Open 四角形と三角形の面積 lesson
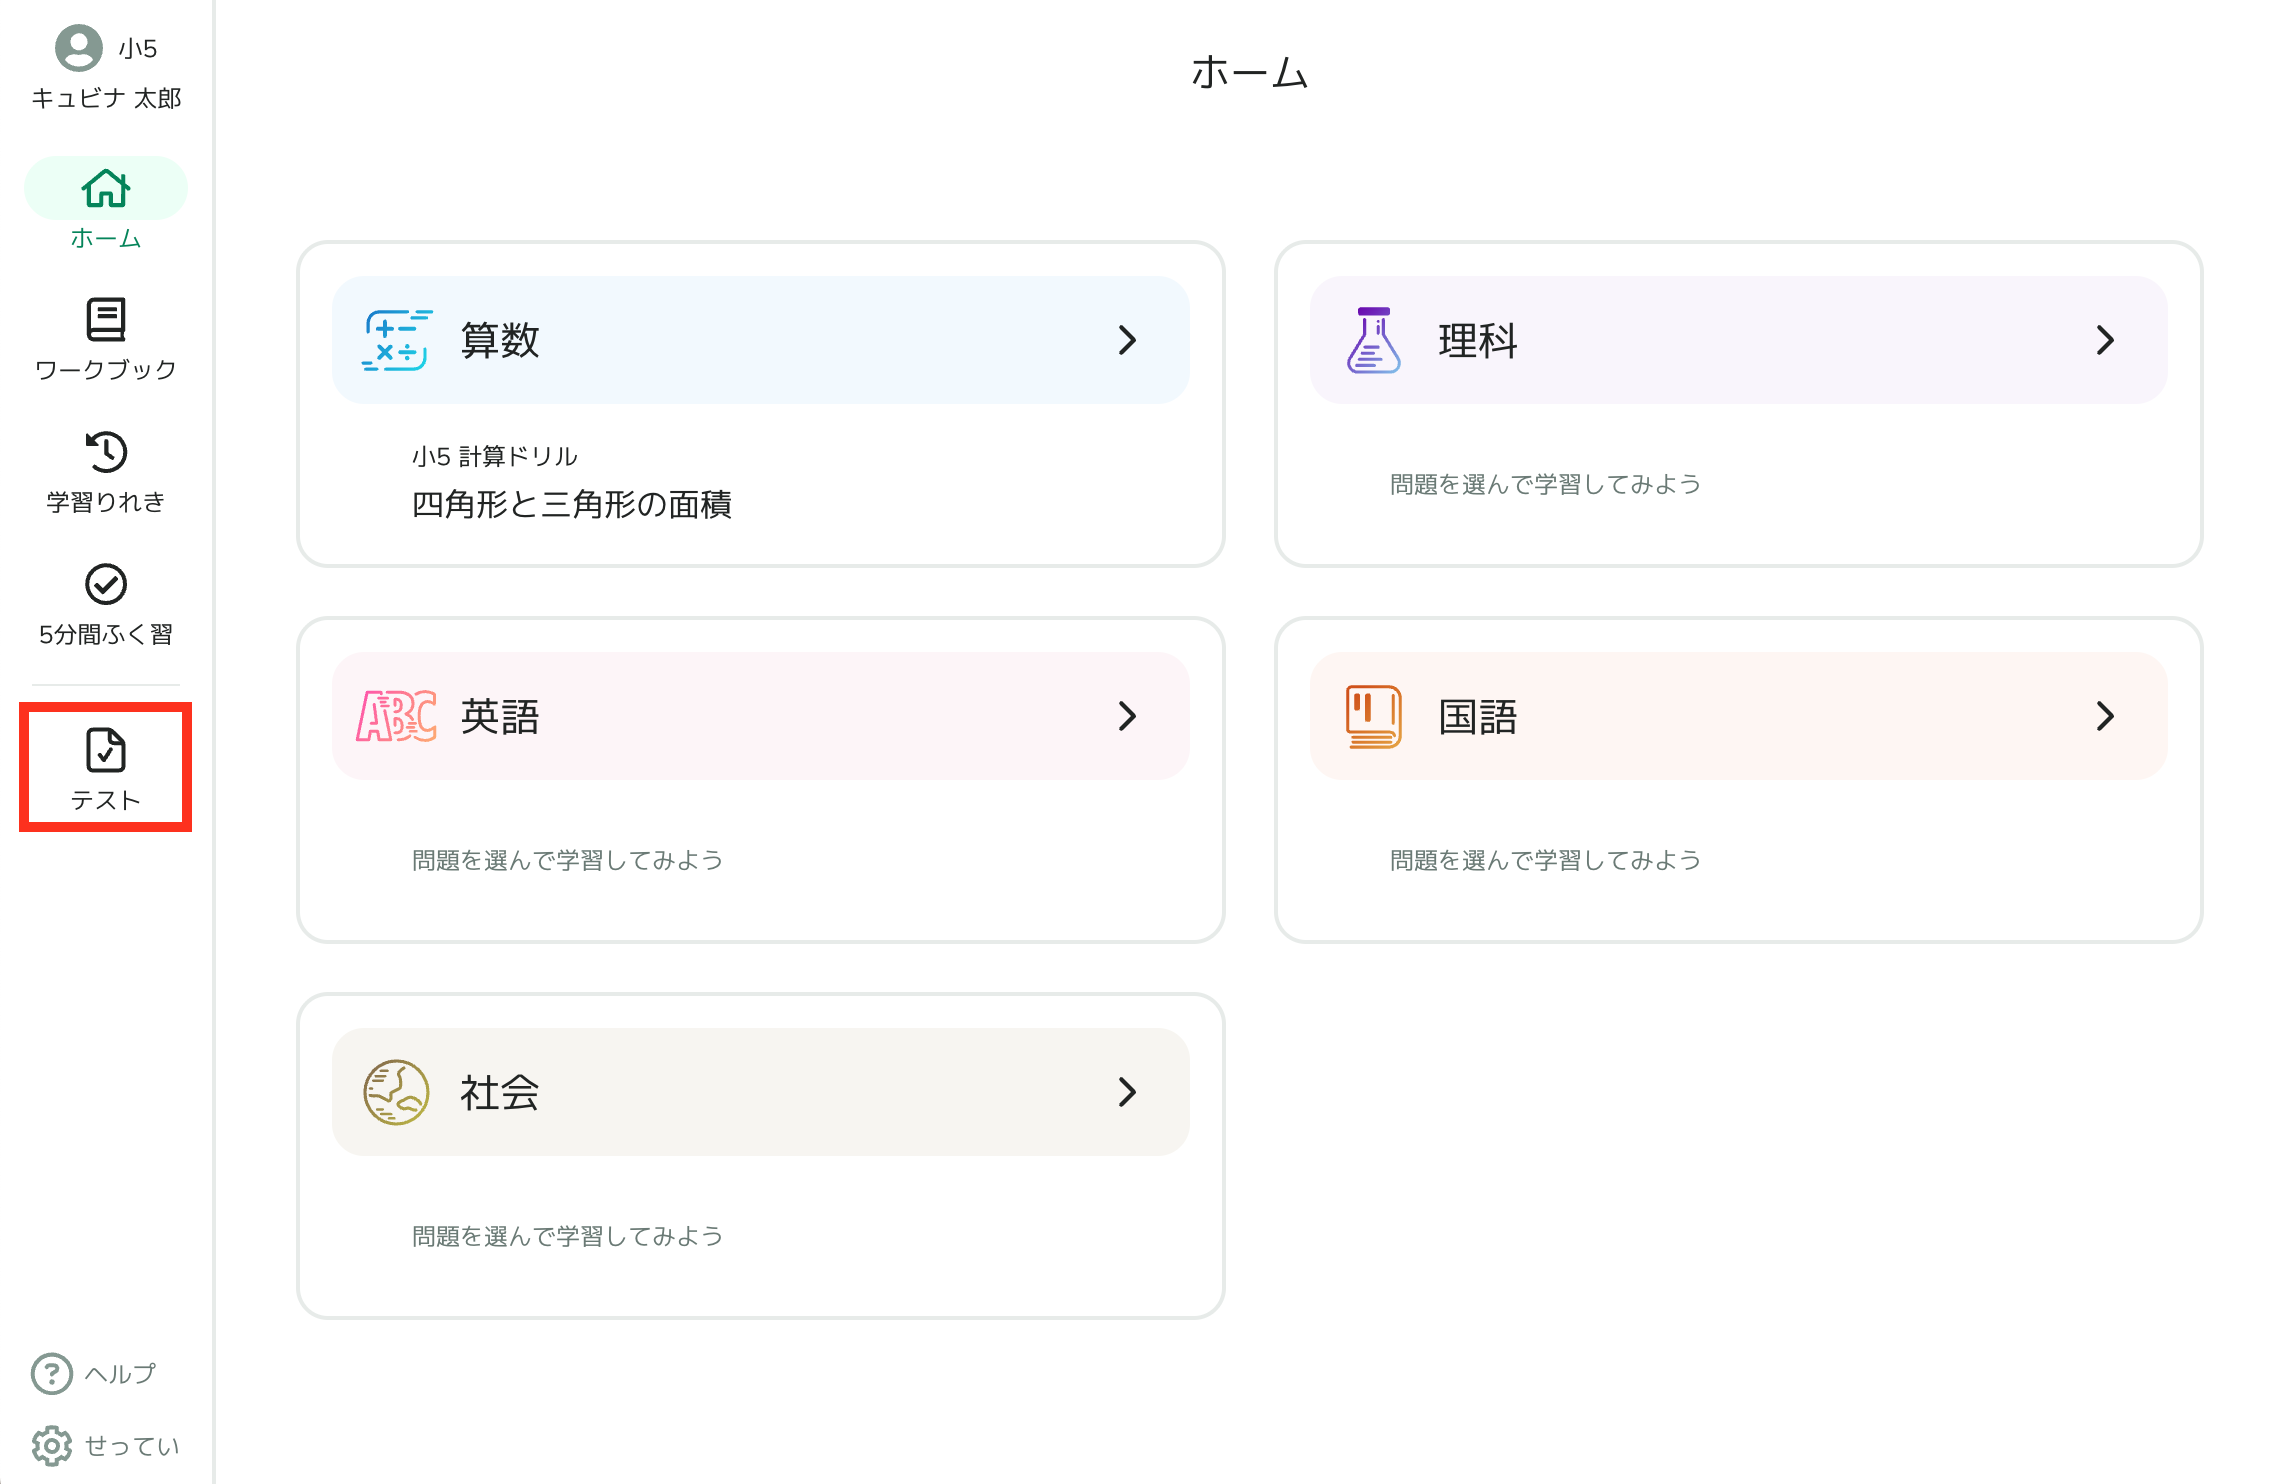Viewport: 2280px width, 1484px height. [571, 504]
